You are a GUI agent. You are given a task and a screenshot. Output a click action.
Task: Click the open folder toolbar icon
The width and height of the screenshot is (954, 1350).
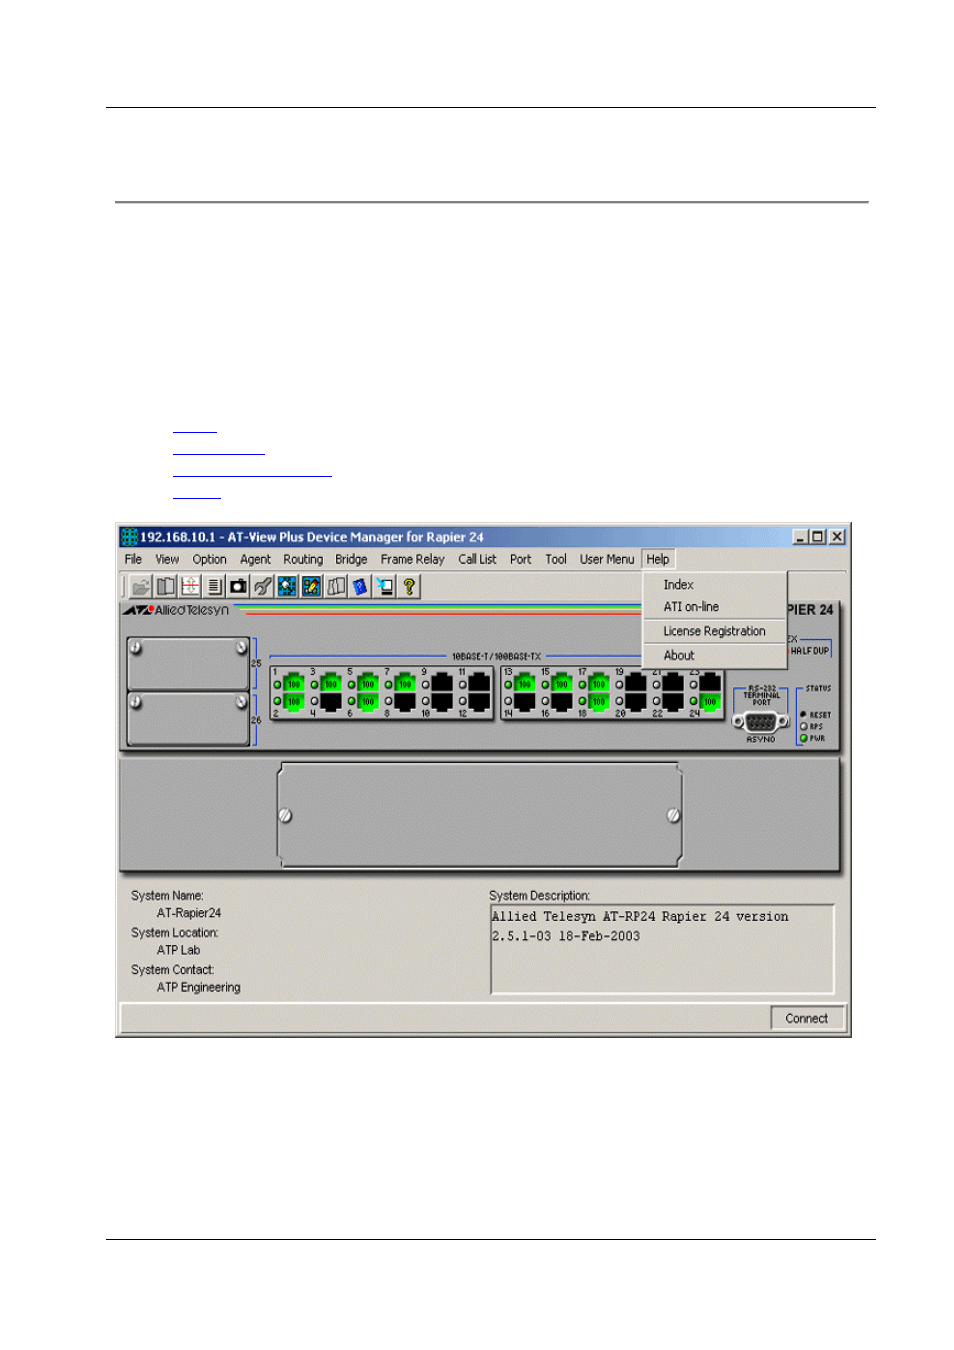point(141,587)
